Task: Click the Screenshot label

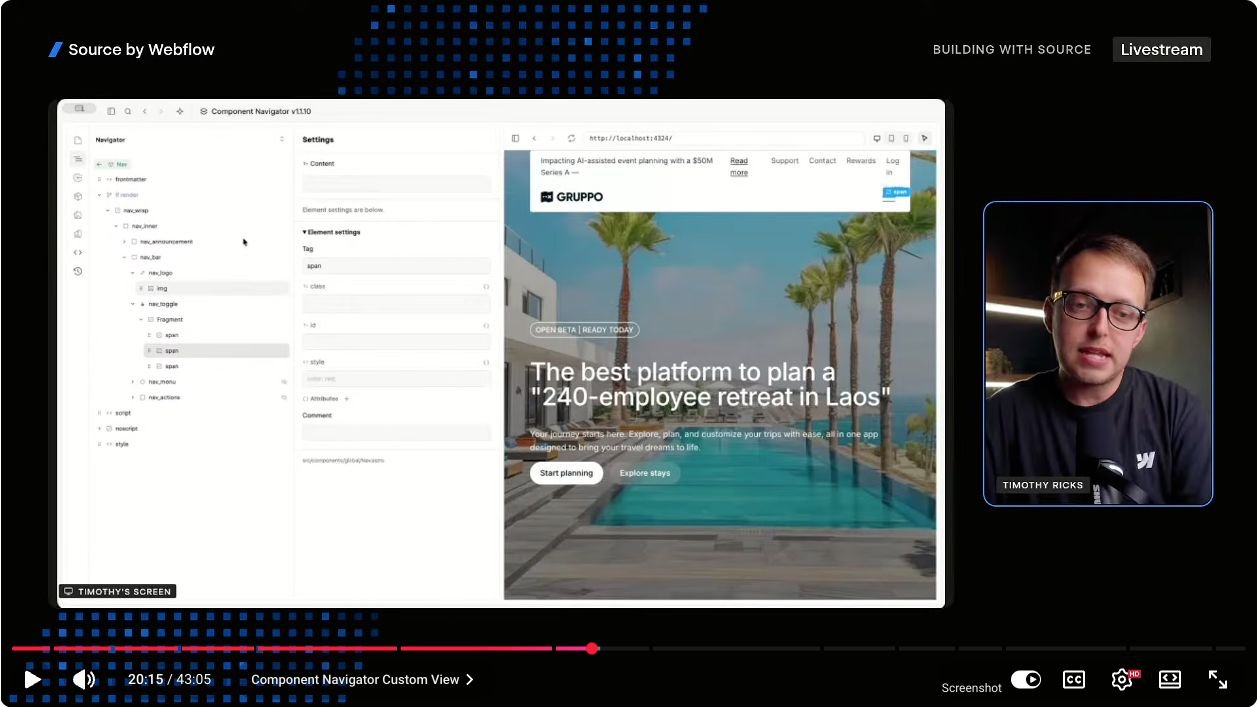Action: (971, 688)
